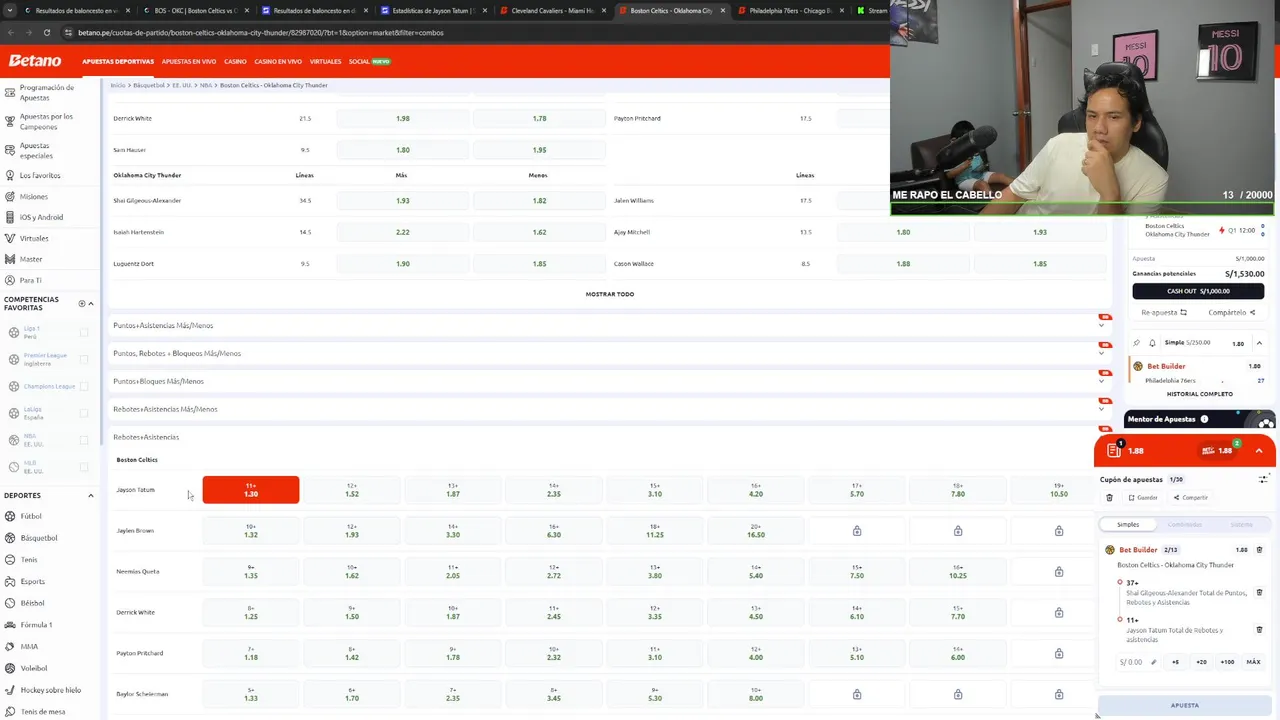
Task: Collapse the Deportes section
Action: [91, 496]
